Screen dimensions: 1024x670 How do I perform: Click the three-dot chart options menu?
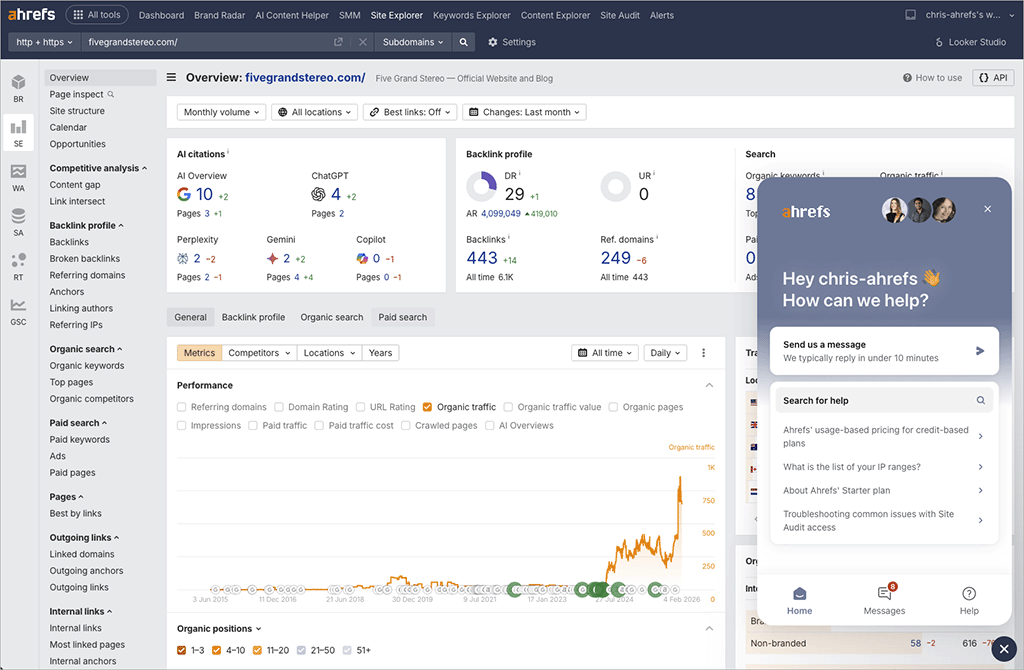point(703,353)
